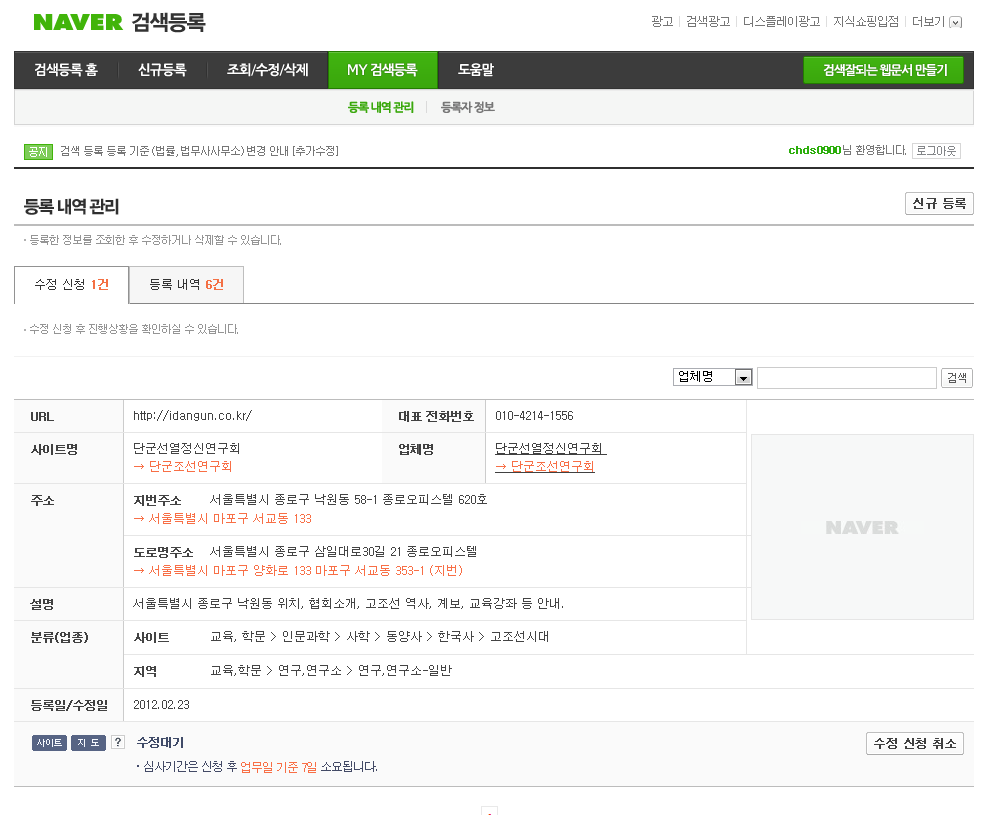Go to 검색등록 홈 menu
The image size is (998, 815).
click(66, 69)
